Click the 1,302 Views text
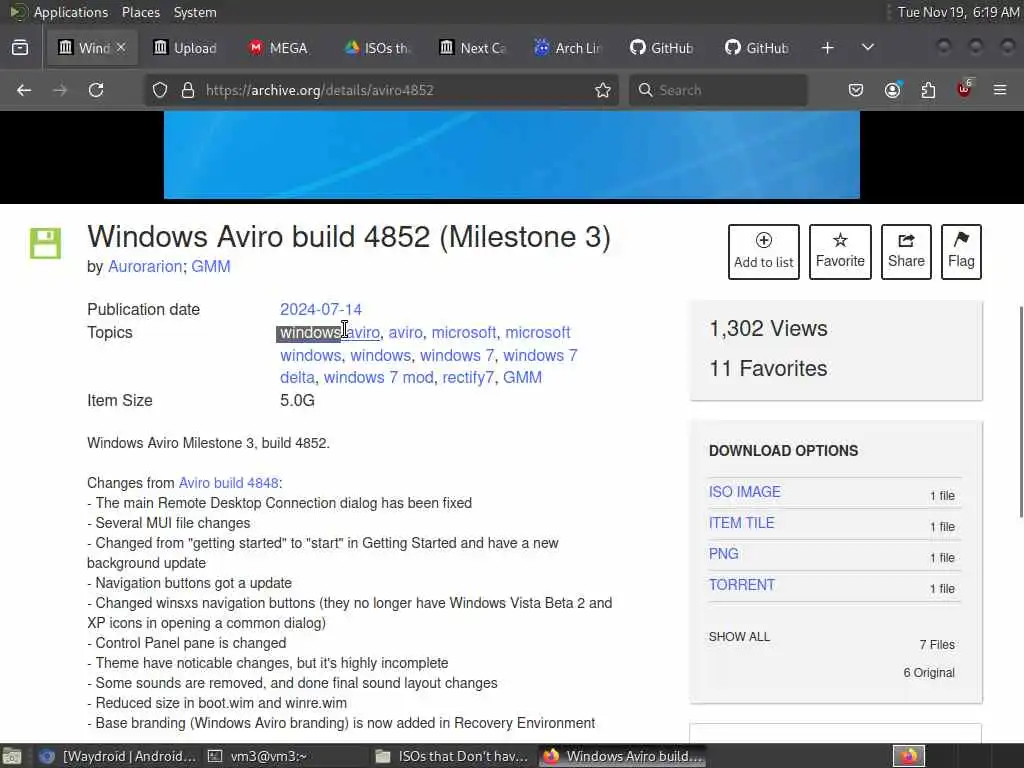Screen dimensions: 1024x768 [768, 328]
